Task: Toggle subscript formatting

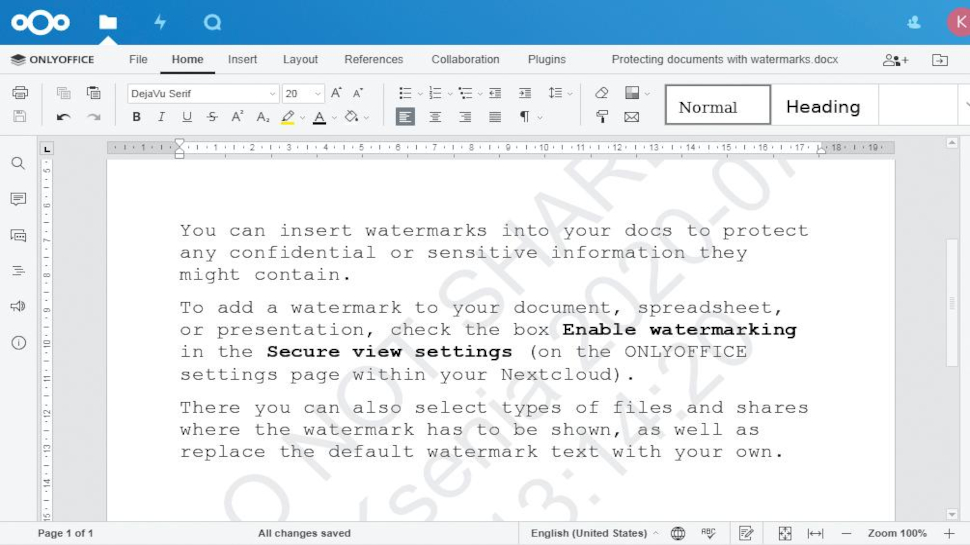Action: (263, 117)
